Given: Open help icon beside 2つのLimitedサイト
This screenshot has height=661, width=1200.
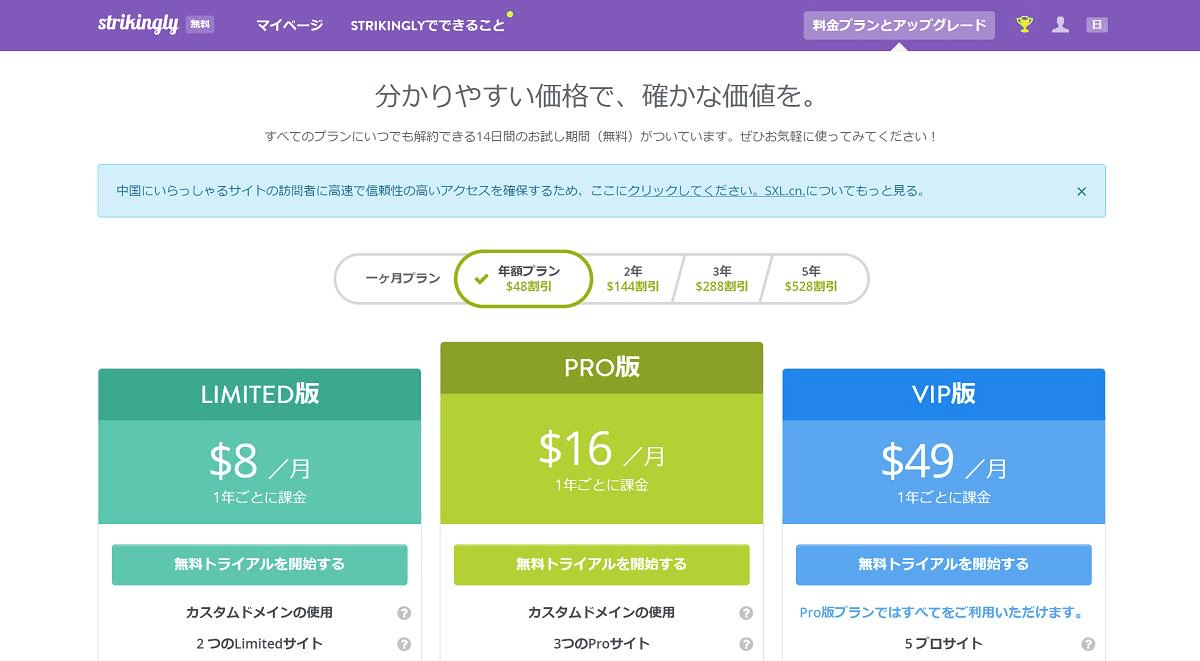Looking at the screenshot, I should pyautogui.click(x=404, y=645).
